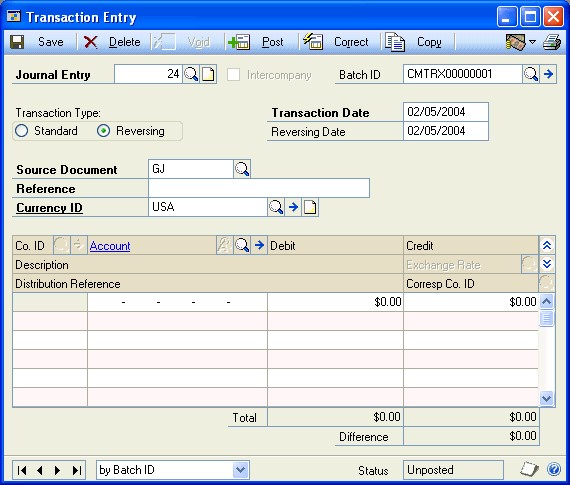Open the by Batch ID sort dropdown
The width and height of the screenshot is (570, 485).
(240, 470)
